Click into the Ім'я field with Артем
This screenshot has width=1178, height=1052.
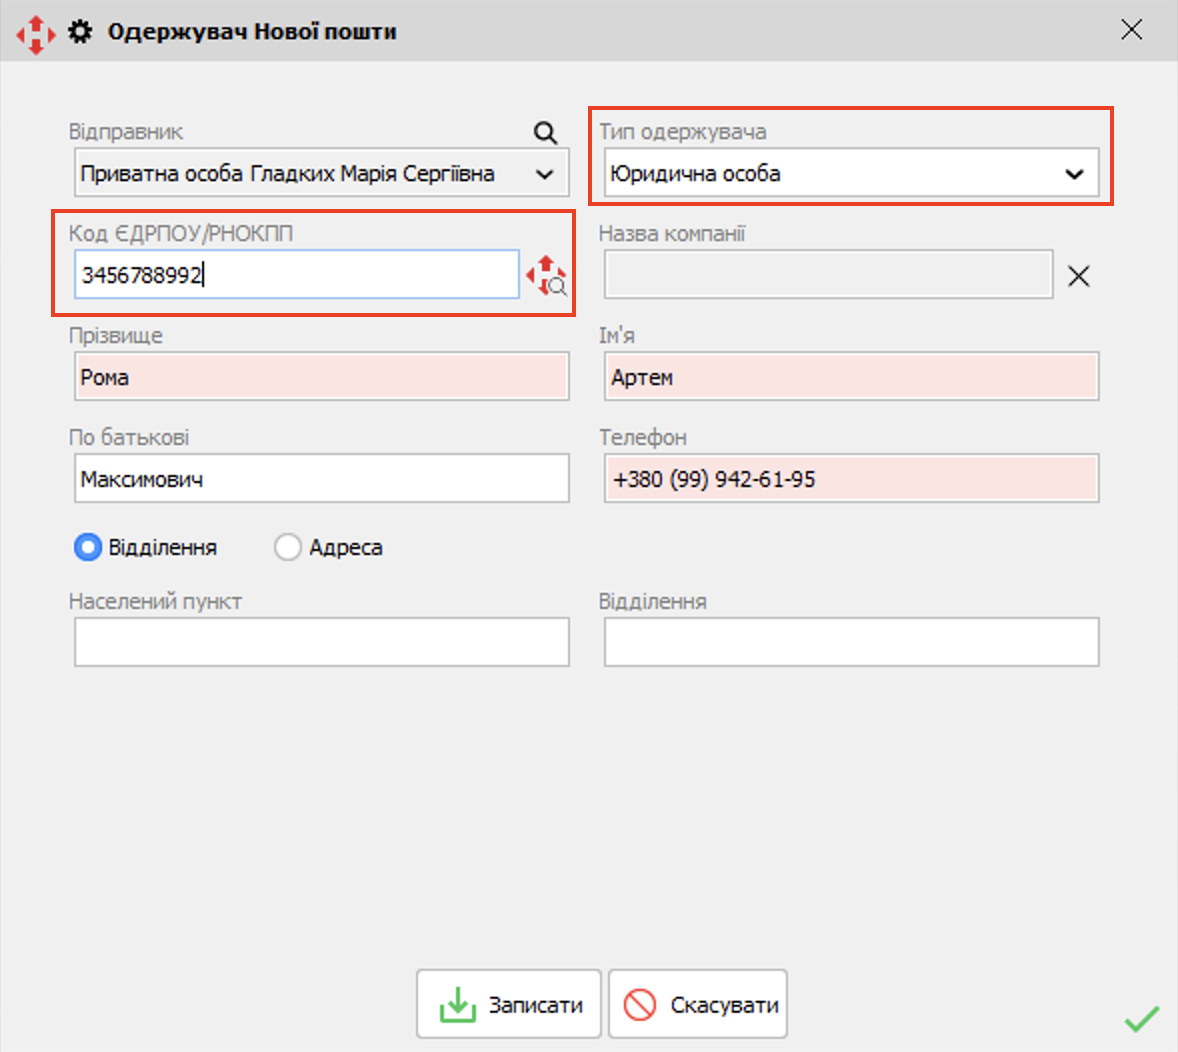coord(851,377)
